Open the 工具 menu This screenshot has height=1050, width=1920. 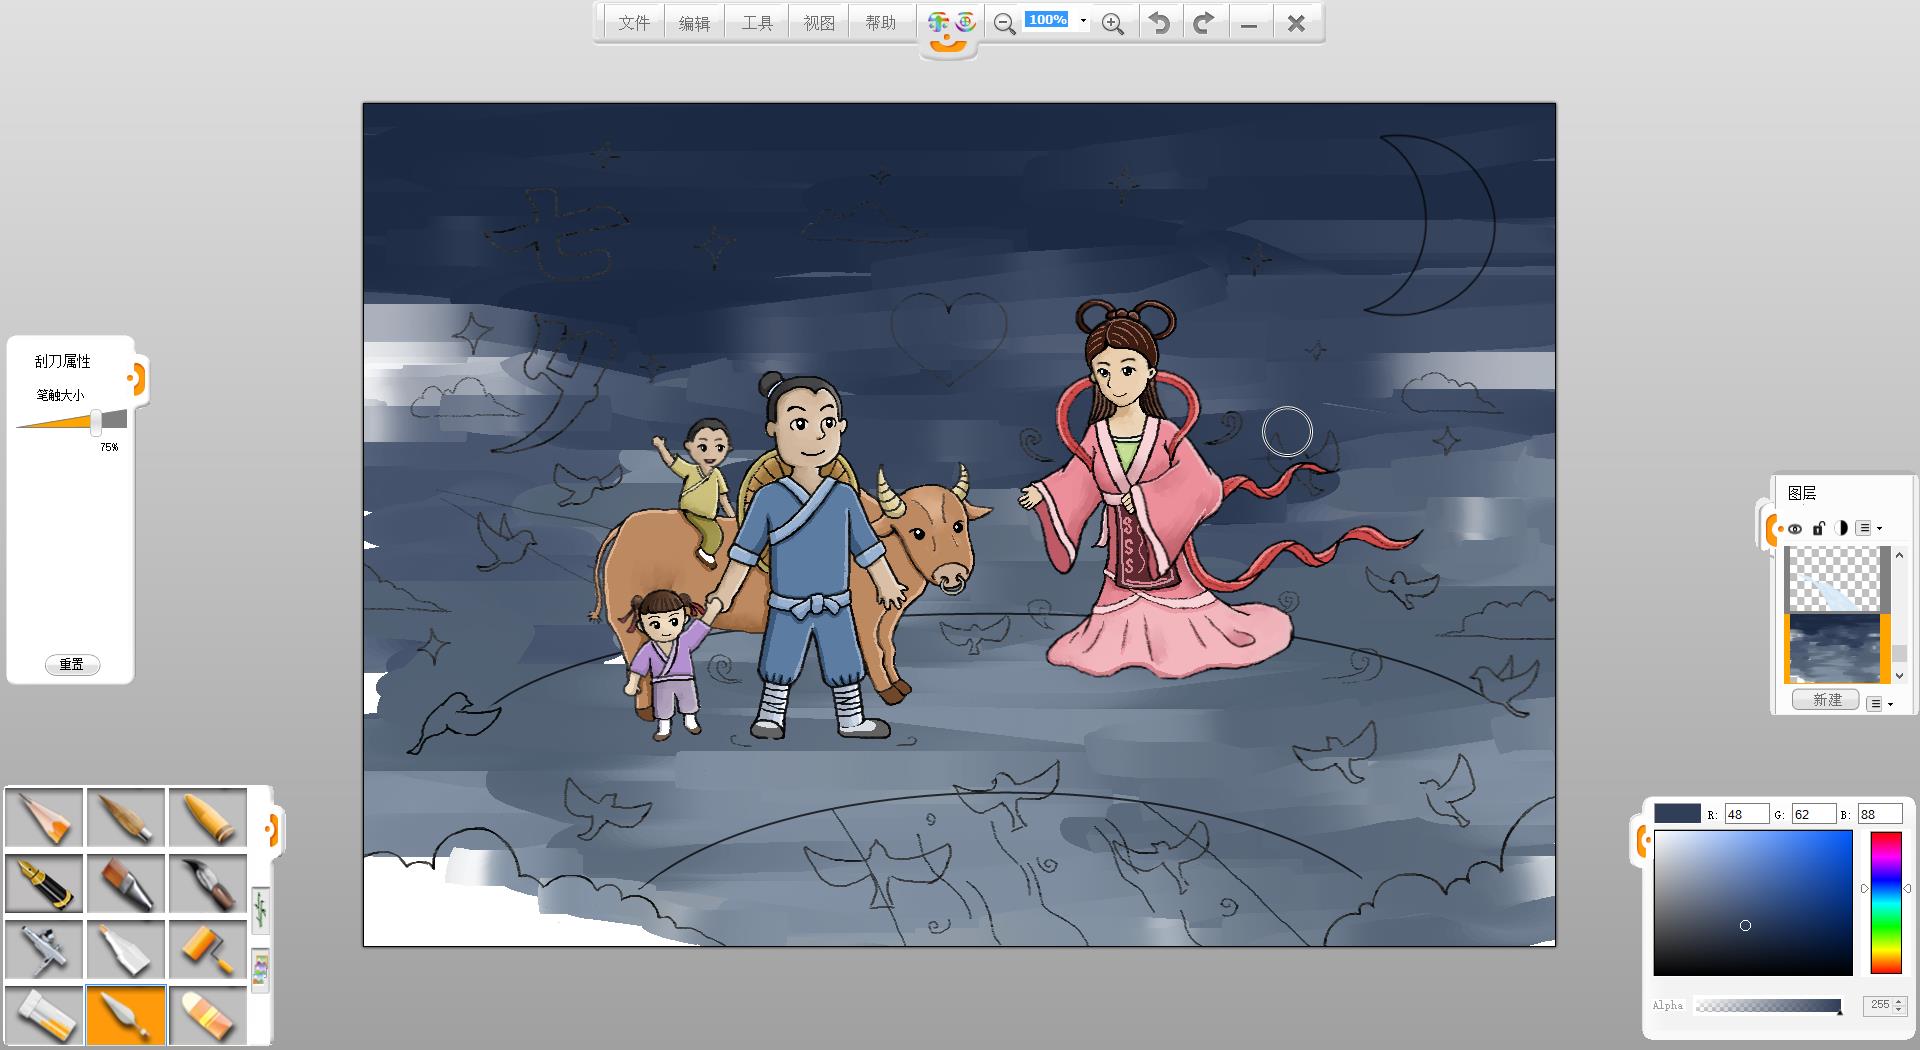tap(757, 23)
